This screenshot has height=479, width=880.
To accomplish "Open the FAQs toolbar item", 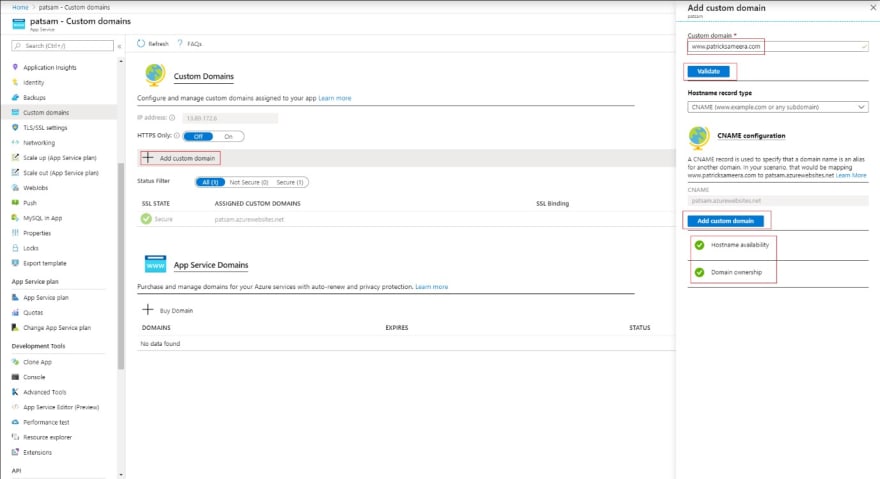I will pyautogui.click(x=190, y=44).
